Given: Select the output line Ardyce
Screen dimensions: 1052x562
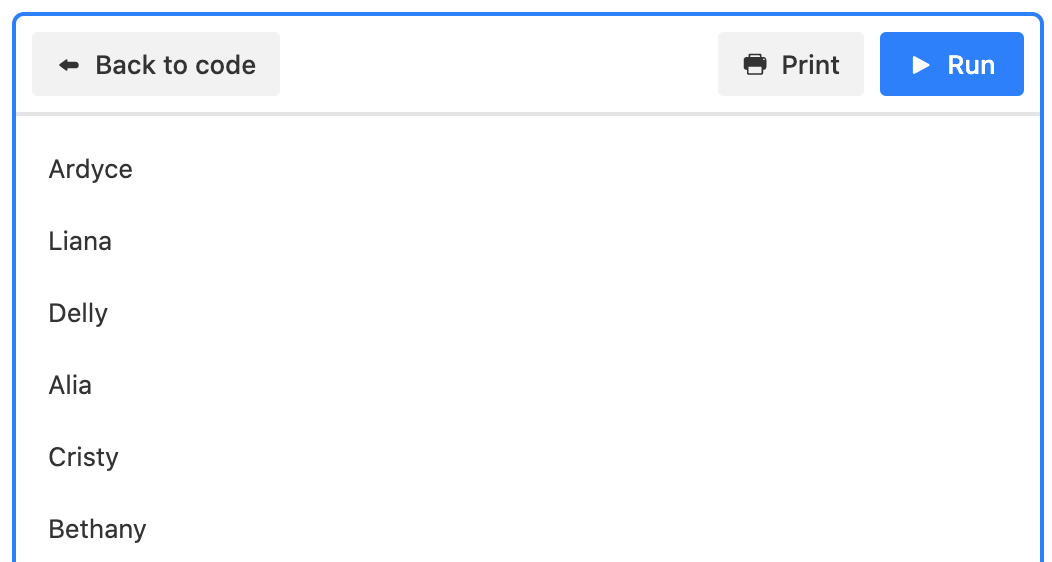Looking at the screenshot, I should (x=91, y=170).
